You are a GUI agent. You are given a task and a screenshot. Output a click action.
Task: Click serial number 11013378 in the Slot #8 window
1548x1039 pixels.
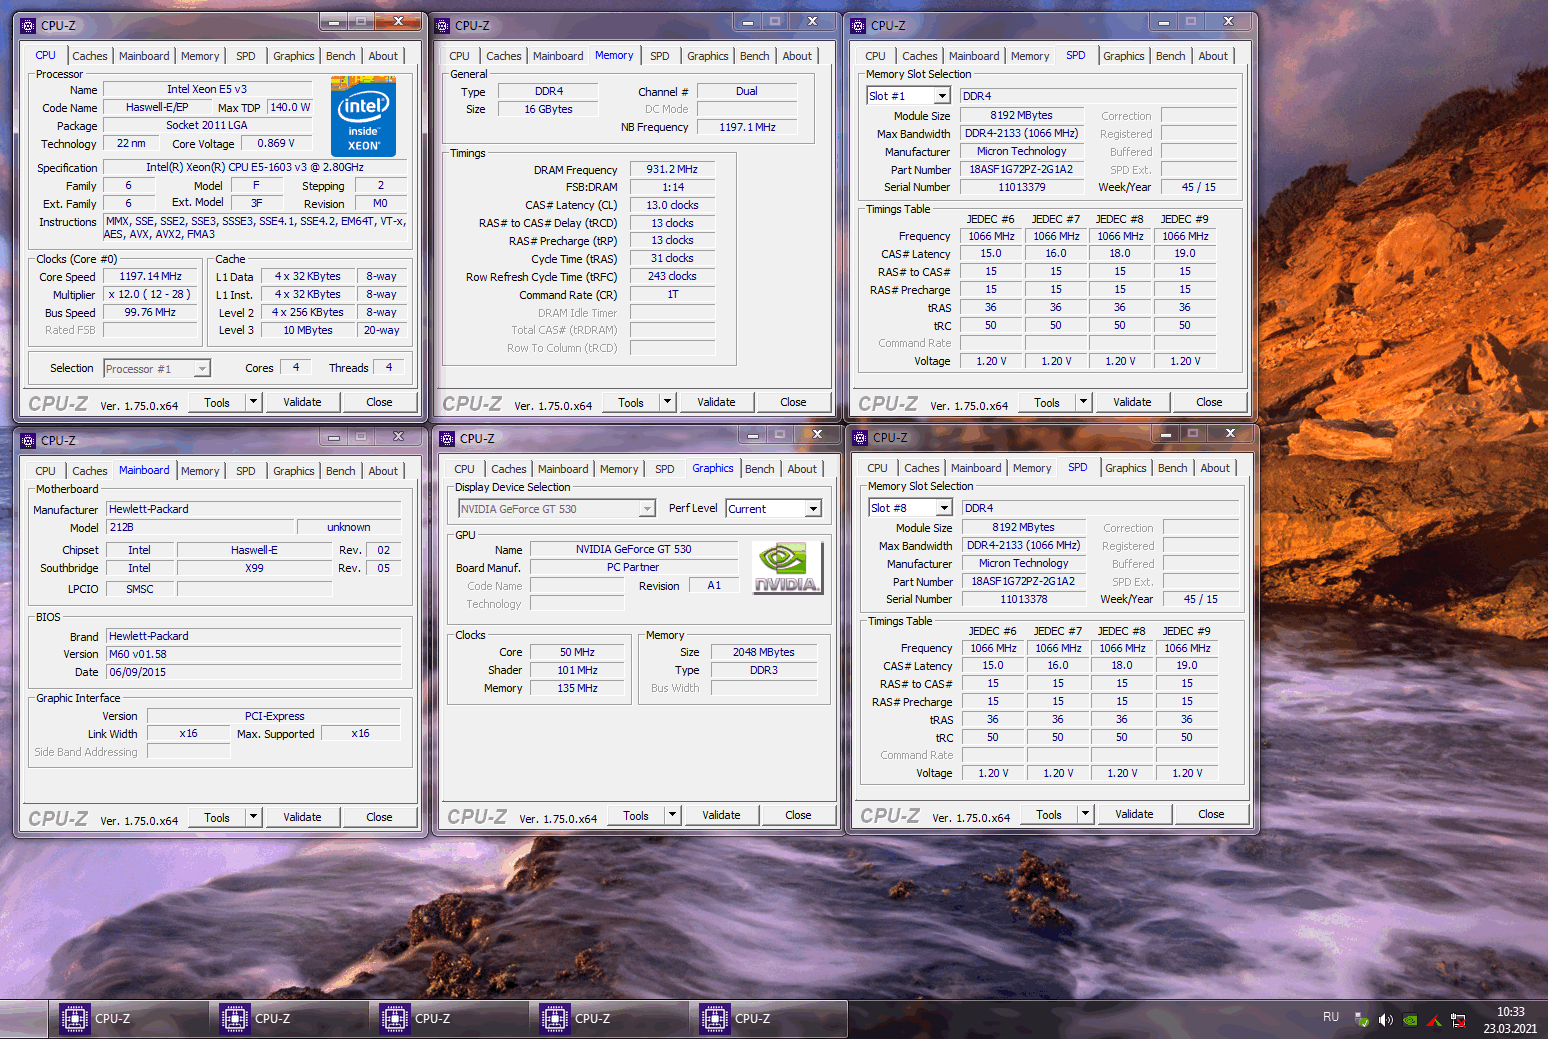tap(1024, 599)
